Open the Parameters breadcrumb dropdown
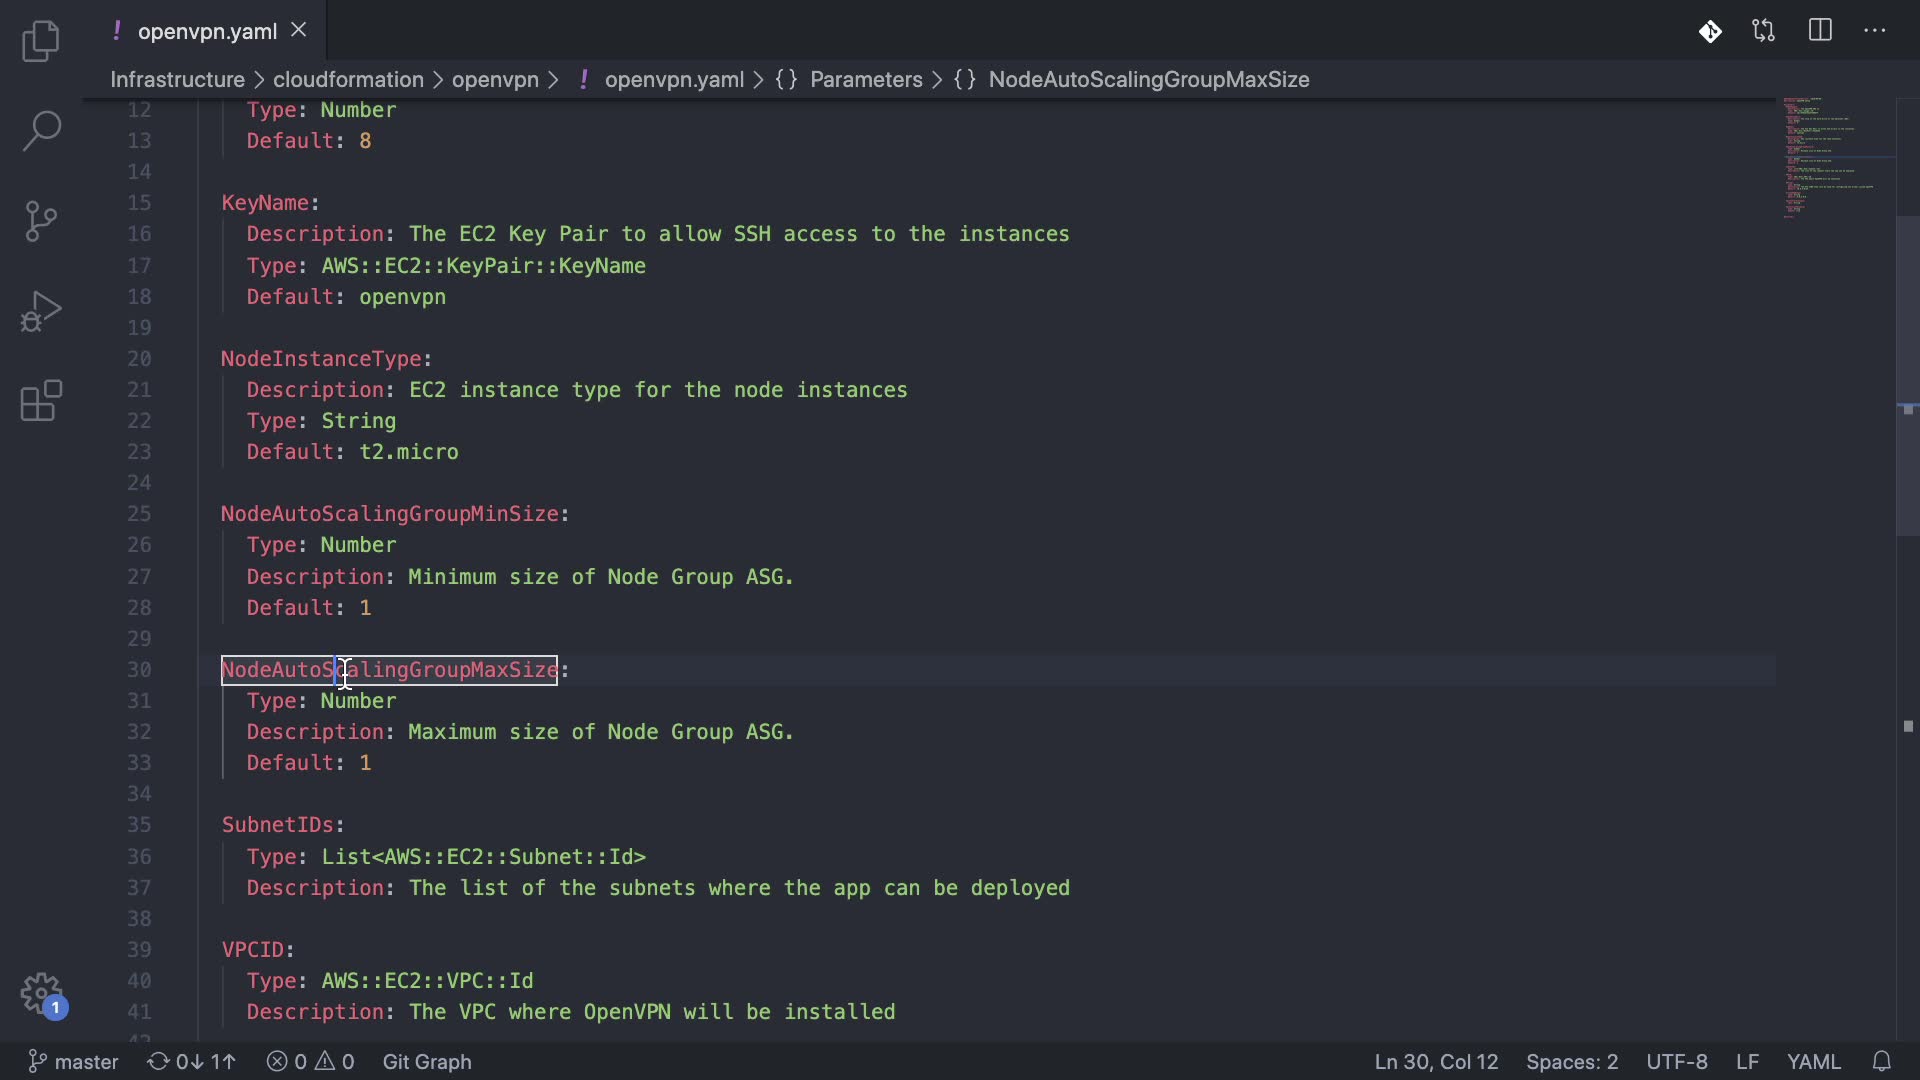 [x=865, y=80]
